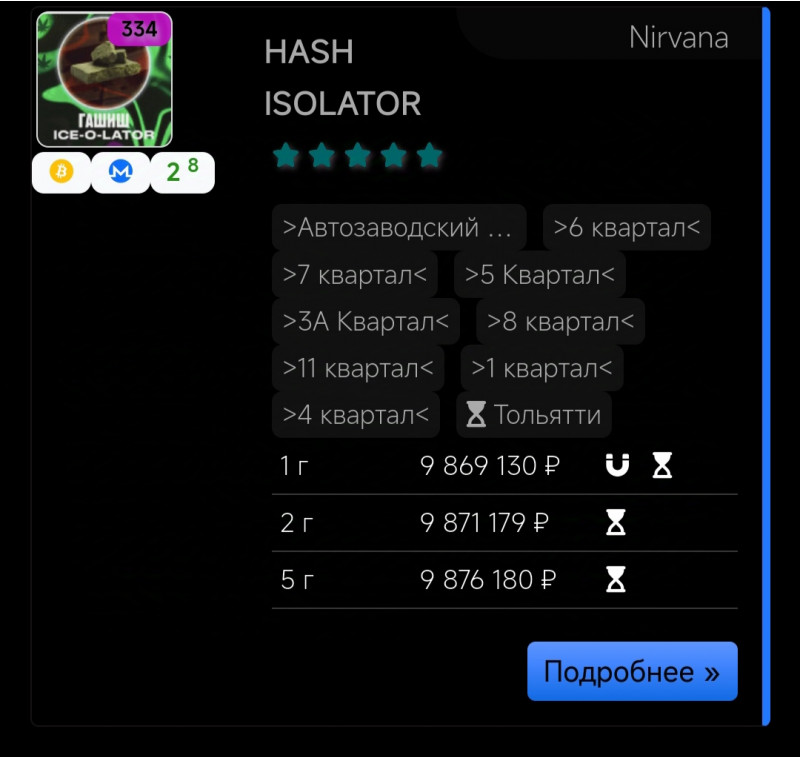Click the magnet icon in the 1 г row
The height and width of the screenshot is (757, 800).
(617, 465)
